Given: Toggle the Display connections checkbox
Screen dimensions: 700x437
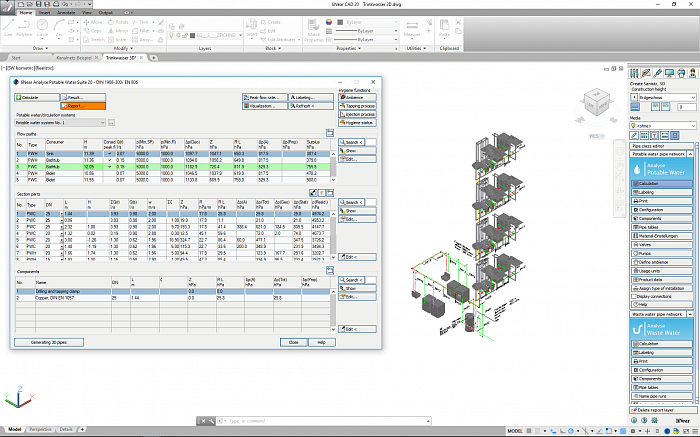Looking at the screenshot, I should coord(634,296).
